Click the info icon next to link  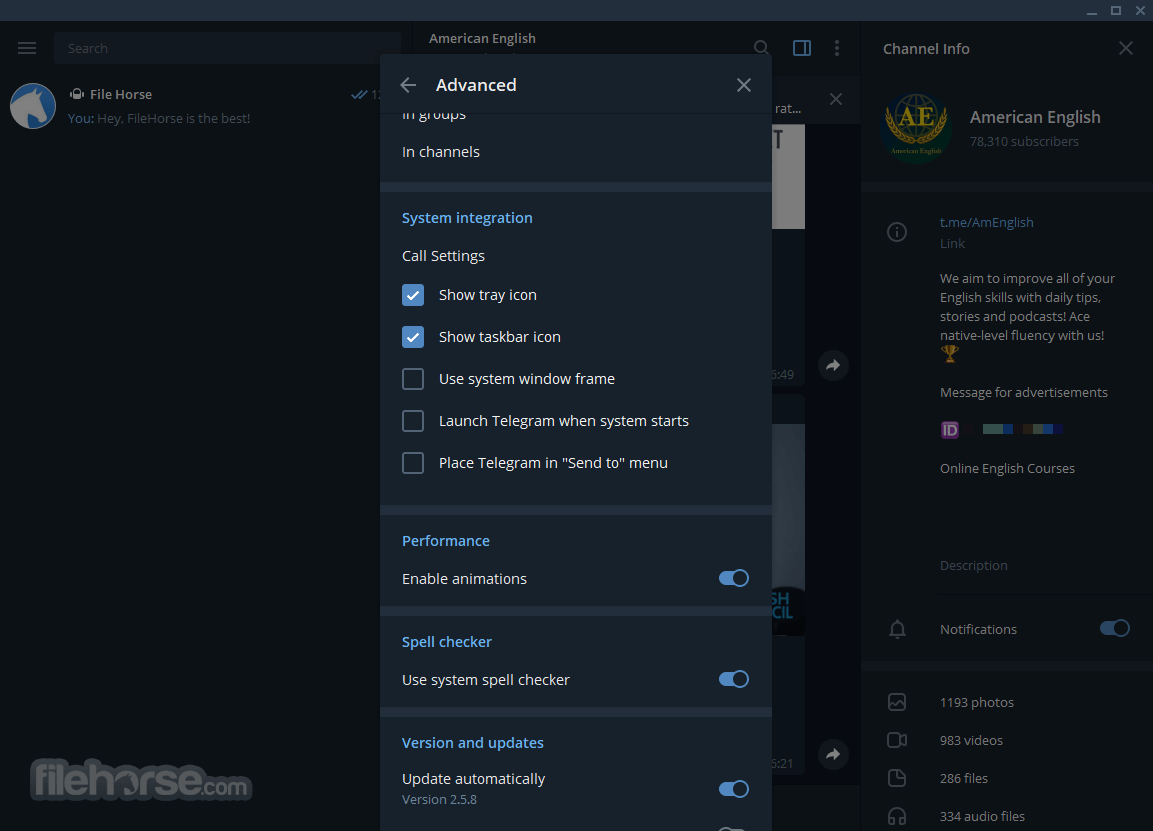click(x=896, y=232)
